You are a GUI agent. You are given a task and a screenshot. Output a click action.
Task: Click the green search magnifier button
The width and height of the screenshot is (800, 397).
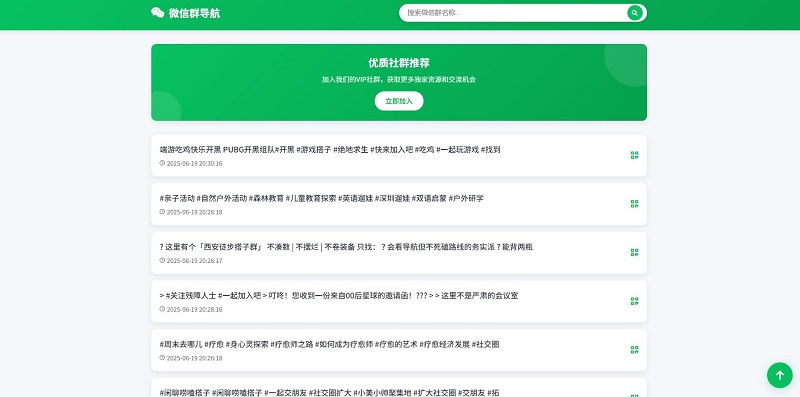[x=635, y=13]
